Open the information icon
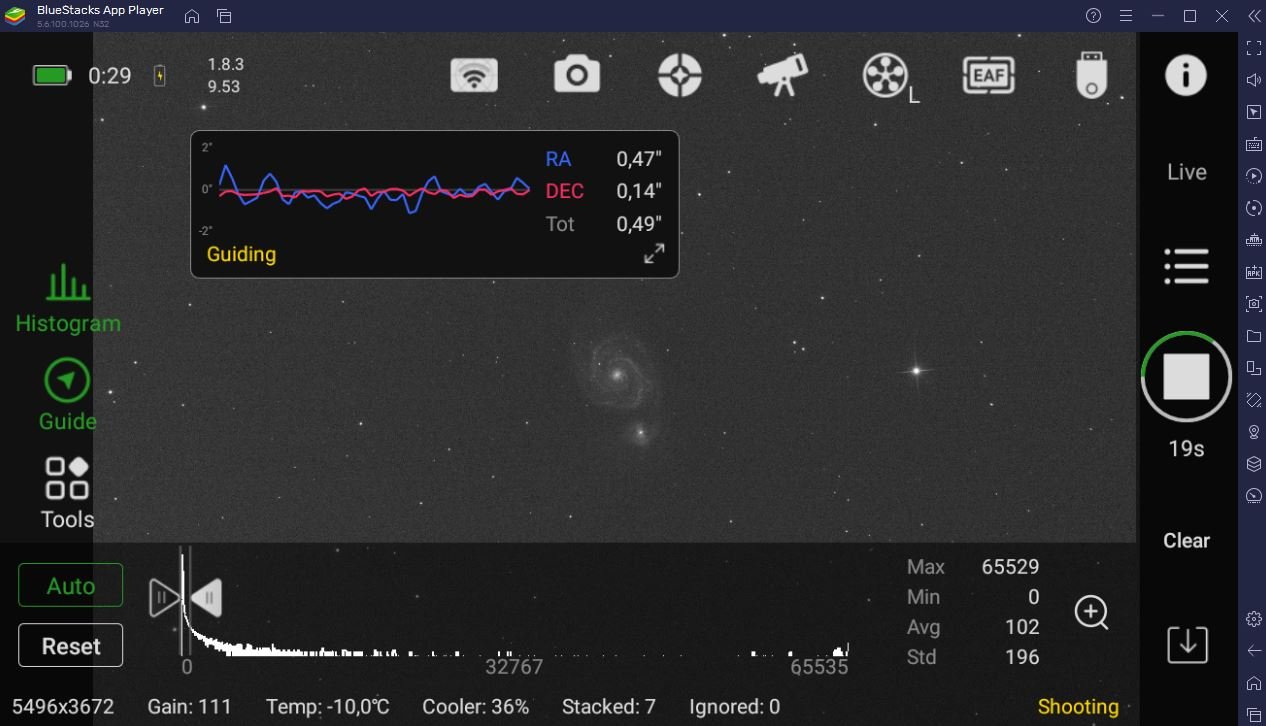Image resolution: width=1266 pixels, height=726 pixels. click(1186, 75)
